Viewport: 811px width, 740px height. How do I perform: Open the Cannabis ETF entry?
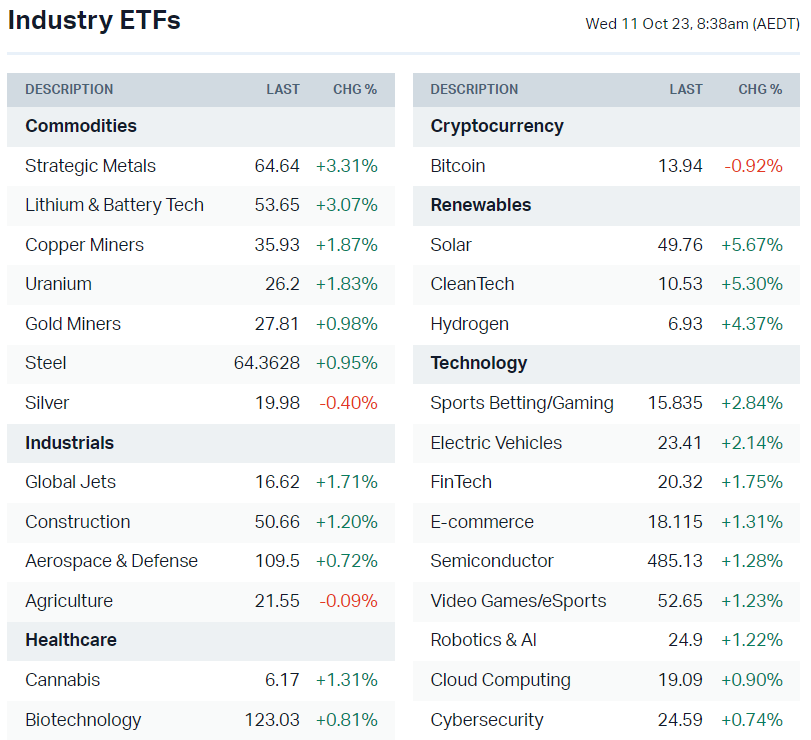[x=63, y=680]
